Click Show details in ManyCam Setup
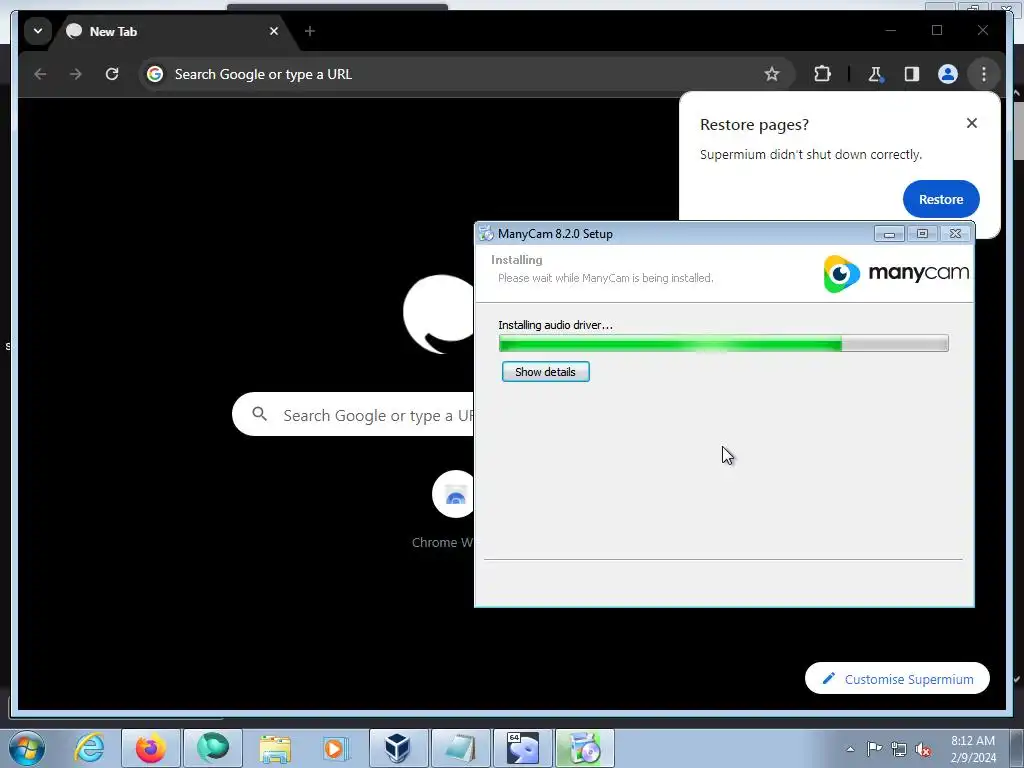The height and width of the screenshot is (768, 1024). [545, 372]
